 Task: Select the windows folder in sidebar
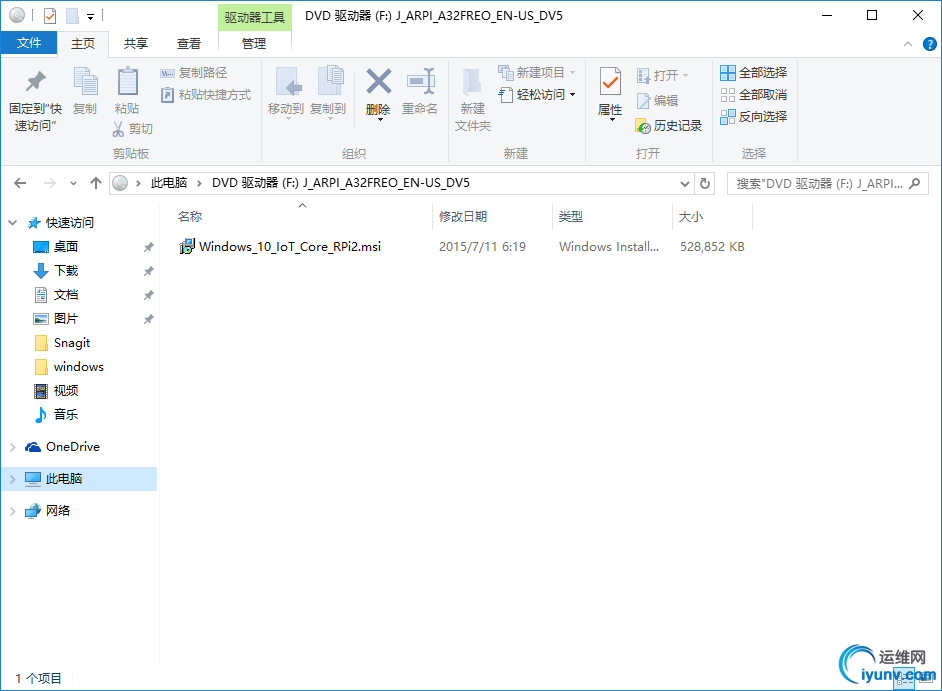[x=78, y=367]
